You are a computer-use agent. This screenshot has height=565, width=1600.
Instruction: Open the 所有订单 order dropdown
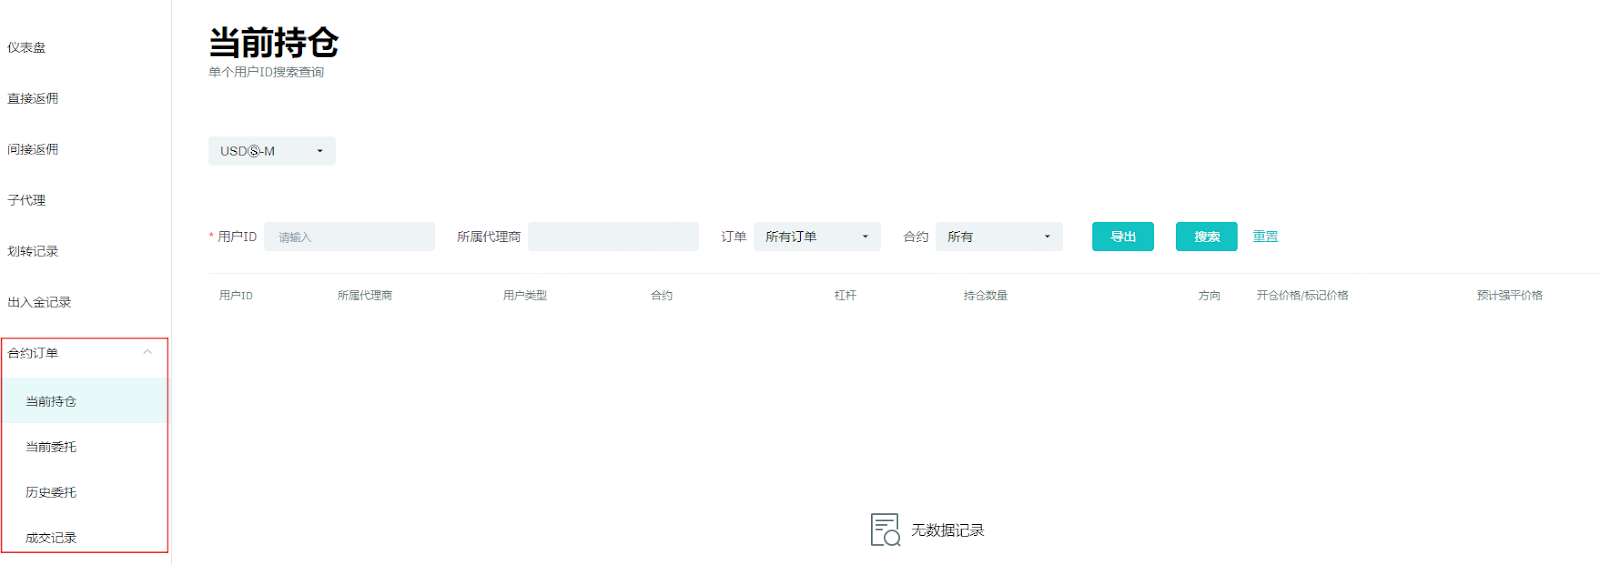(x=816, y=237)
